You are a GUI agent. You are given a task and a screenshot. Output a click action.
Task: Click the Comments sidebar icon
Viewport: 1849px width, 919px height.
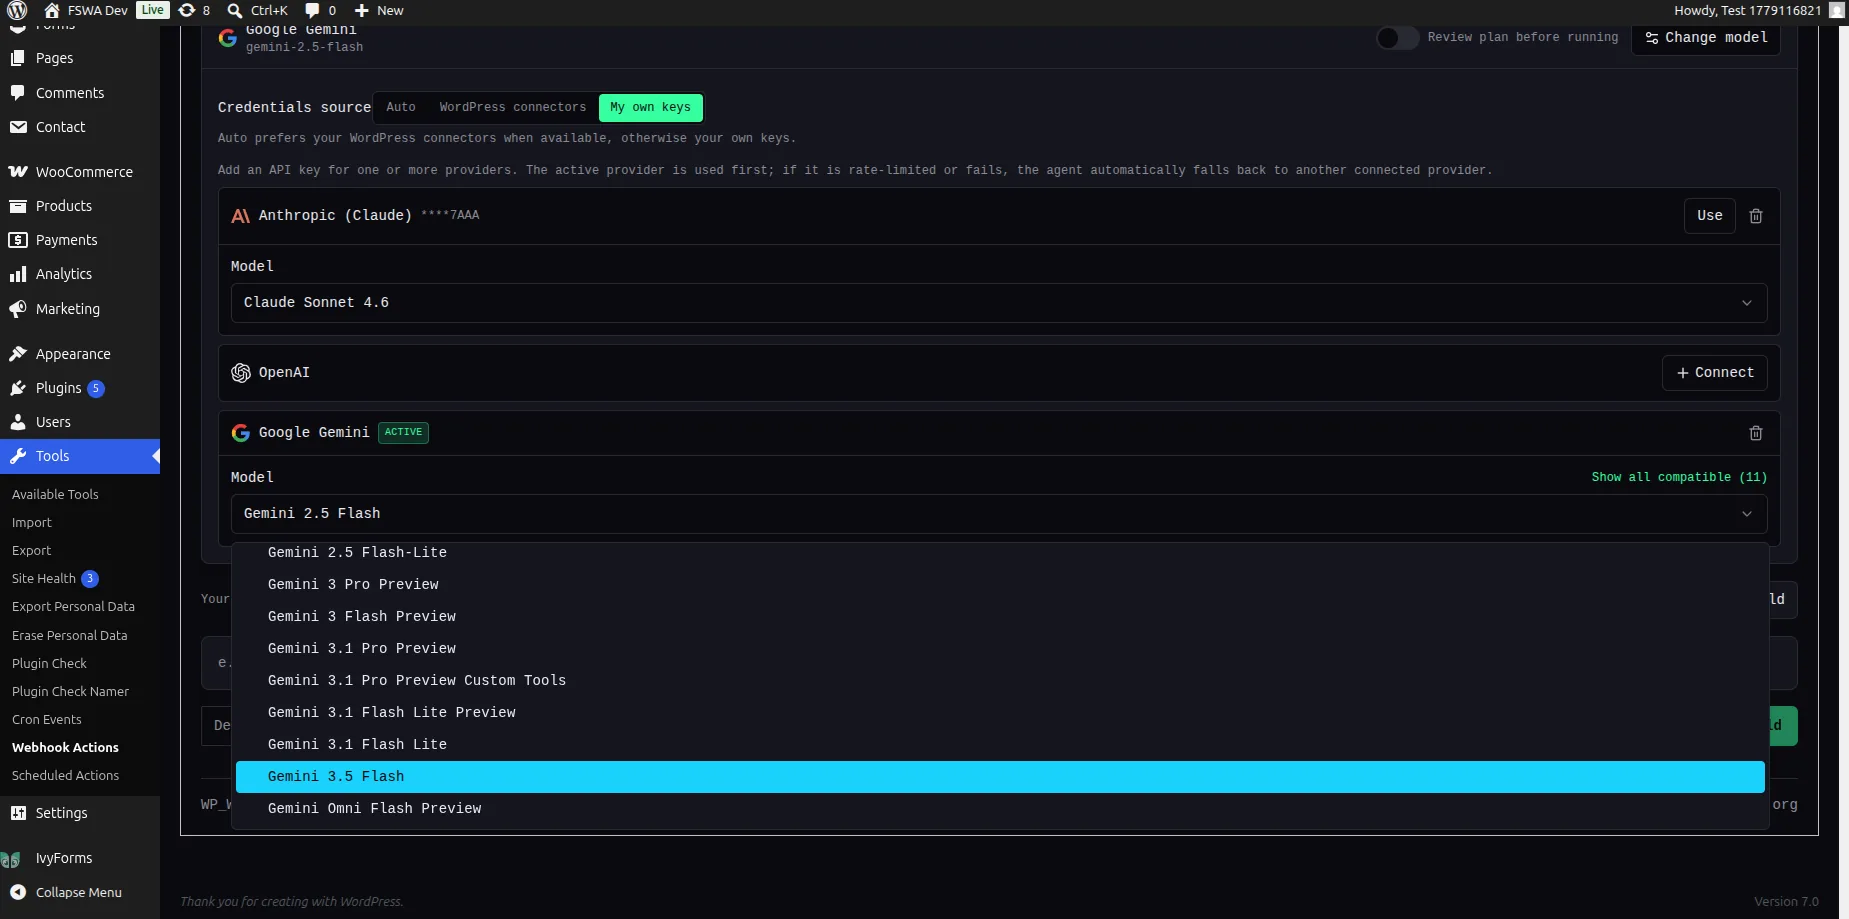tap(18, 92)
